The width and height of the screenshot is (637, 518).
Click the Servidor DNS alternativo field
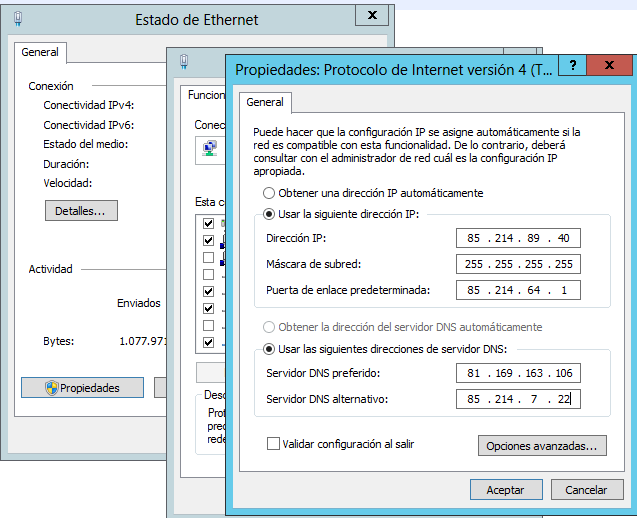[x=518, y=399]
